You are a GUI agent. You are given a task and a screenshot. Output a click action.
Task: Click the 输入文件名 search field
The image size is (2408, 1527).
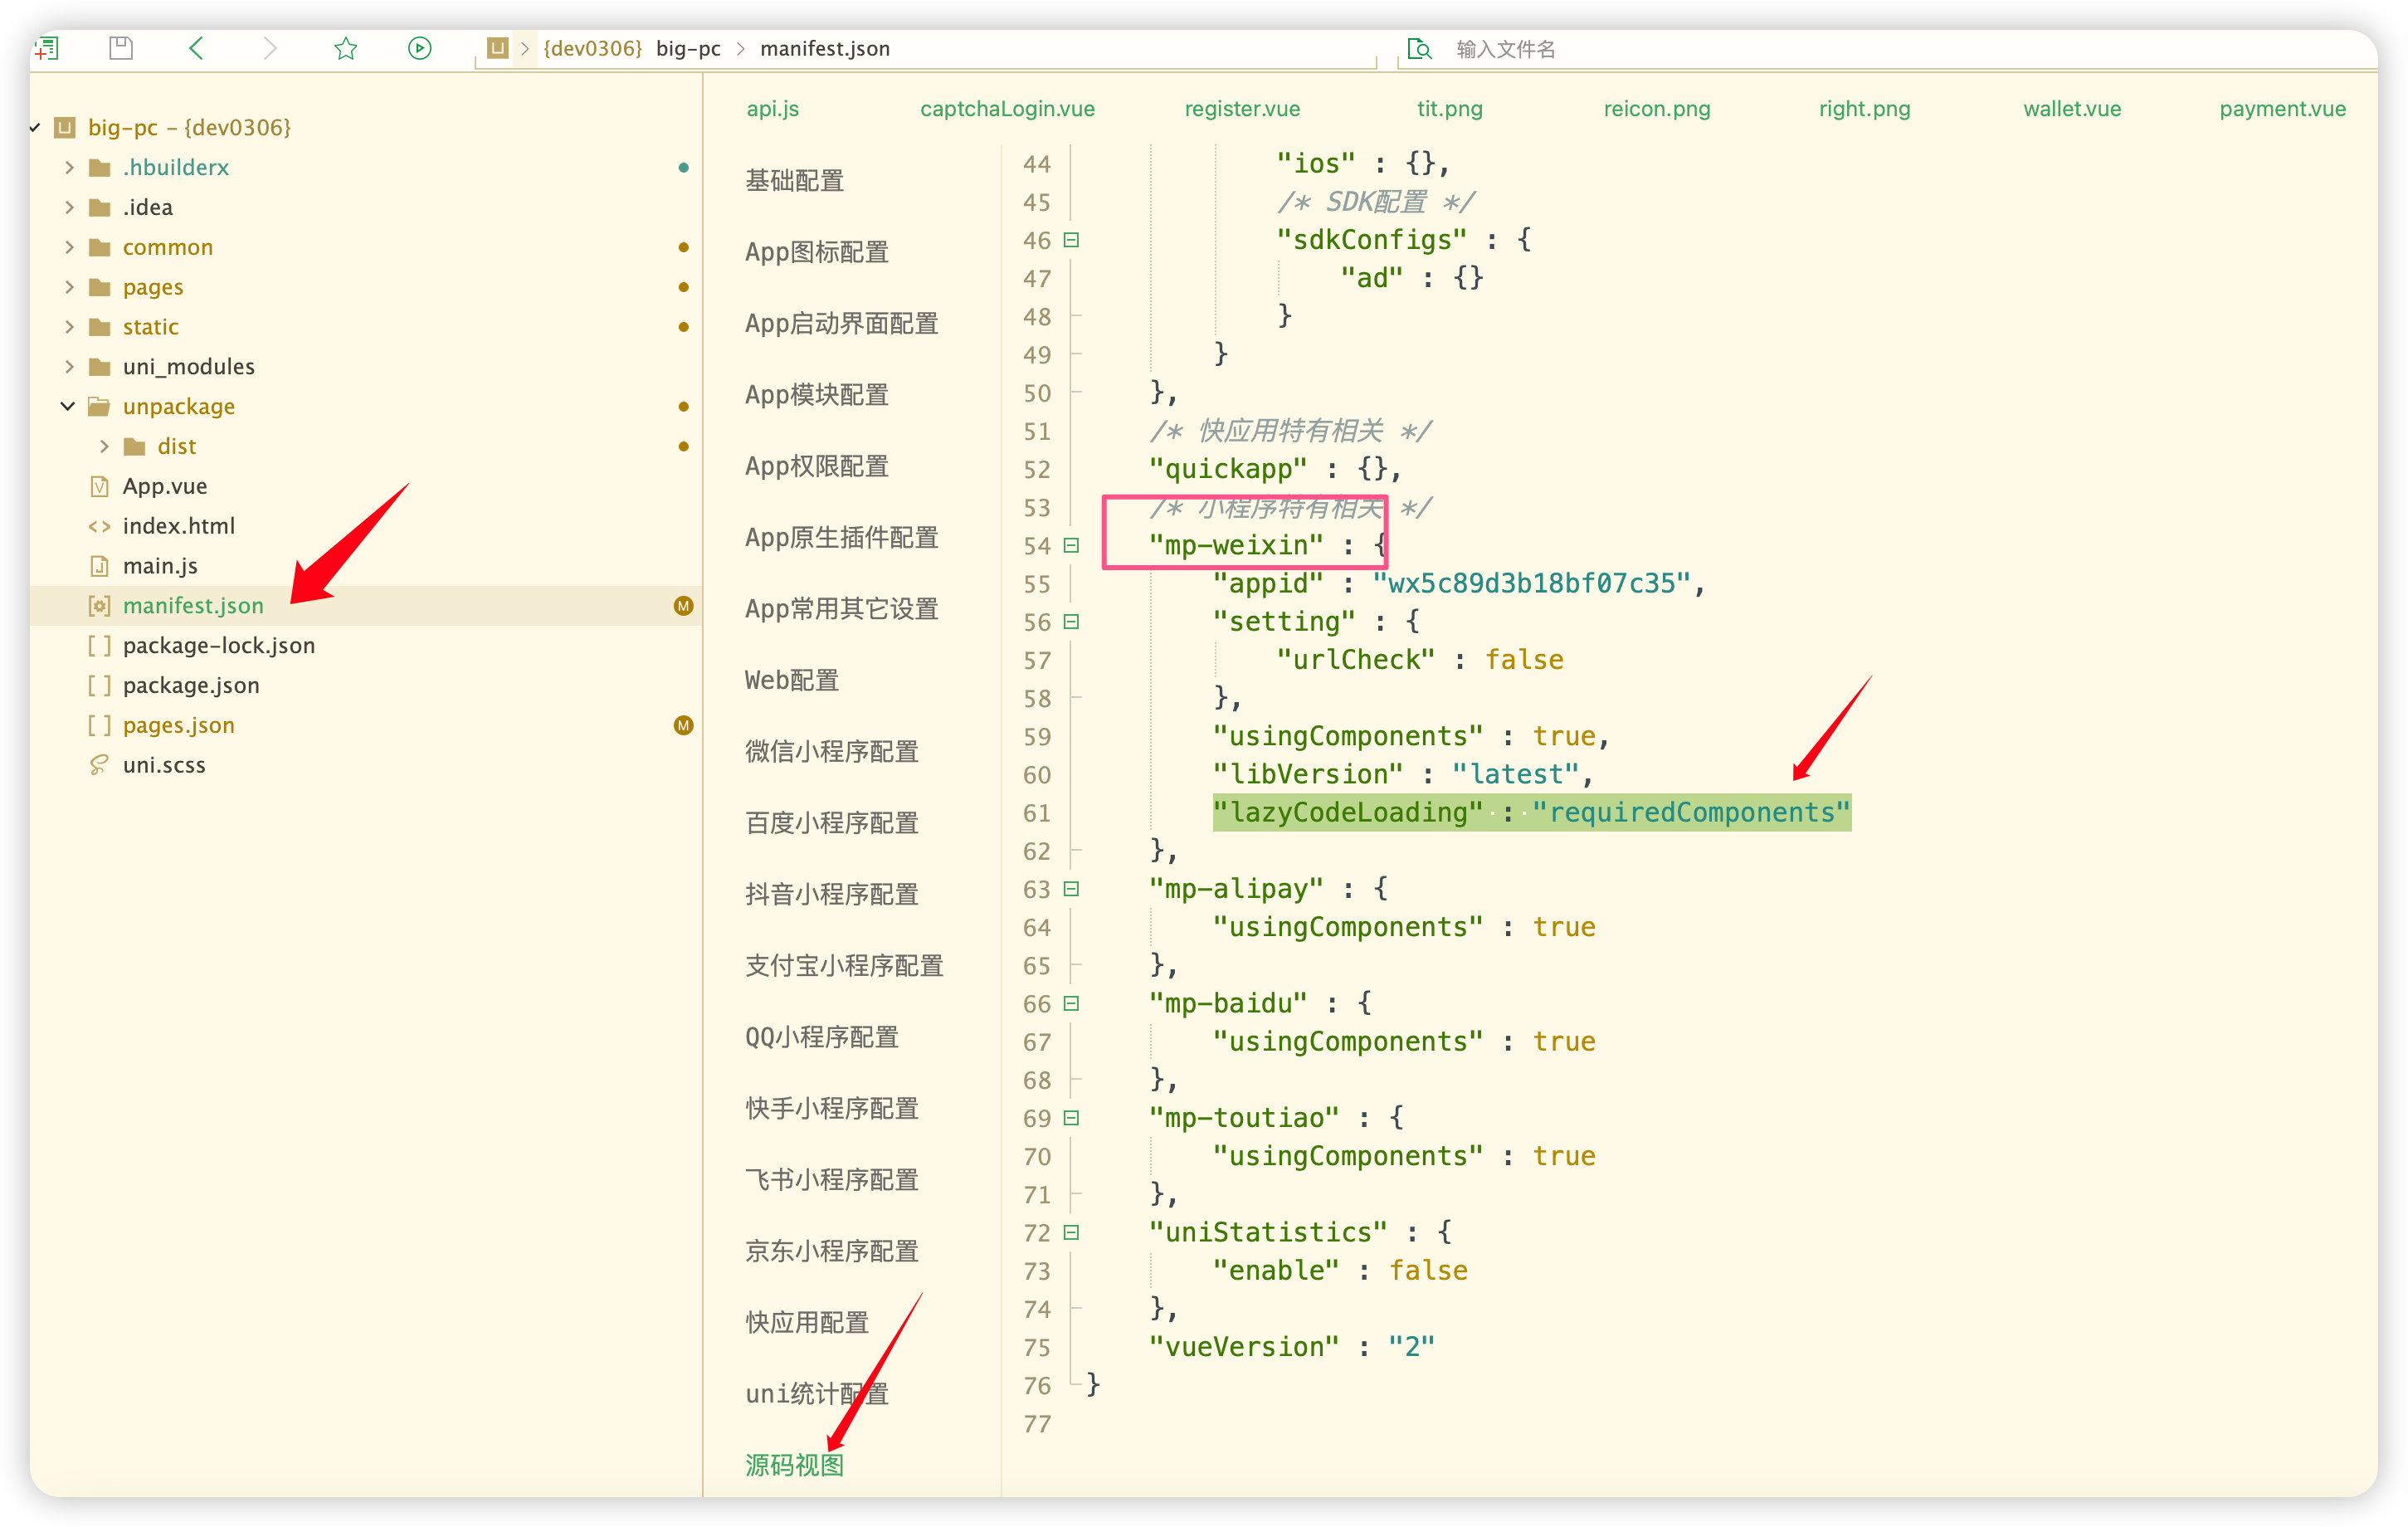[1505, 49]
